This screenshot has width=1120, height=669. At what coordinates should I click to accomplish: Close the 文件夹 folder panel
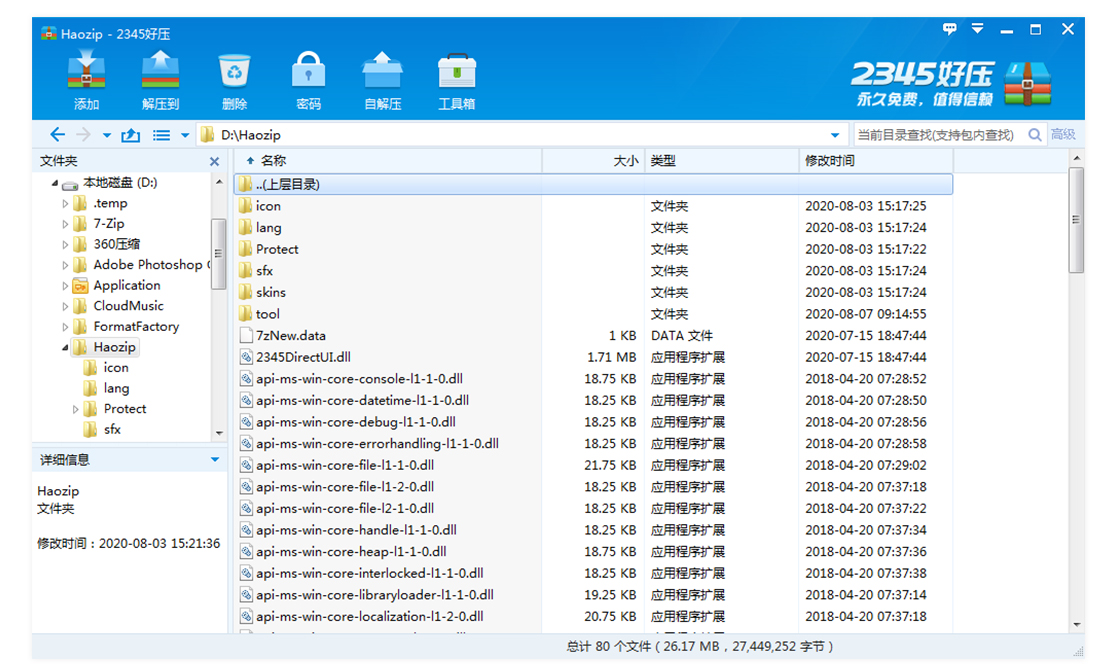214,161
